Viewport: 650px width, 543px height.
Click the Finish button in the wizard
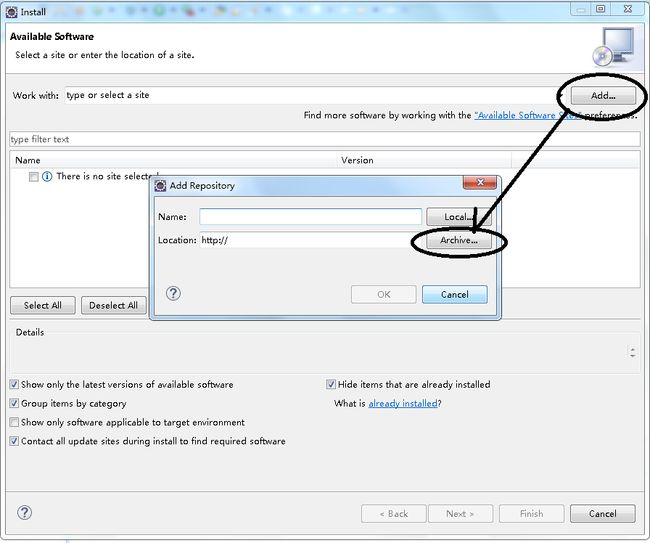click(531, 514)
